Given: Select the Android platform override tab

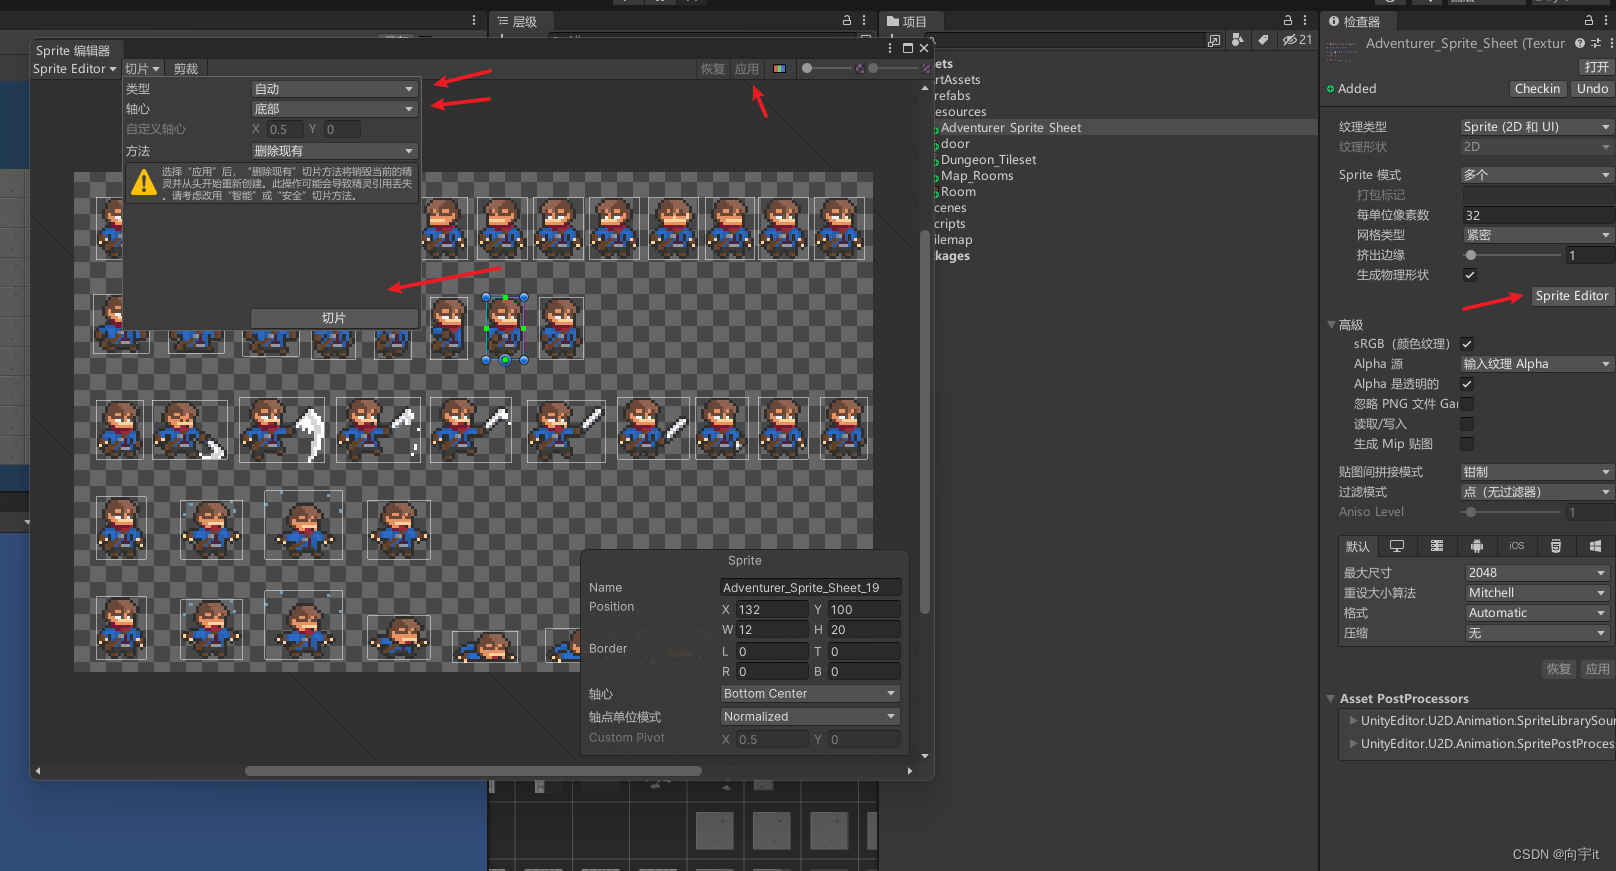Looking at the screenshot, I should [x=1477, y=546].
